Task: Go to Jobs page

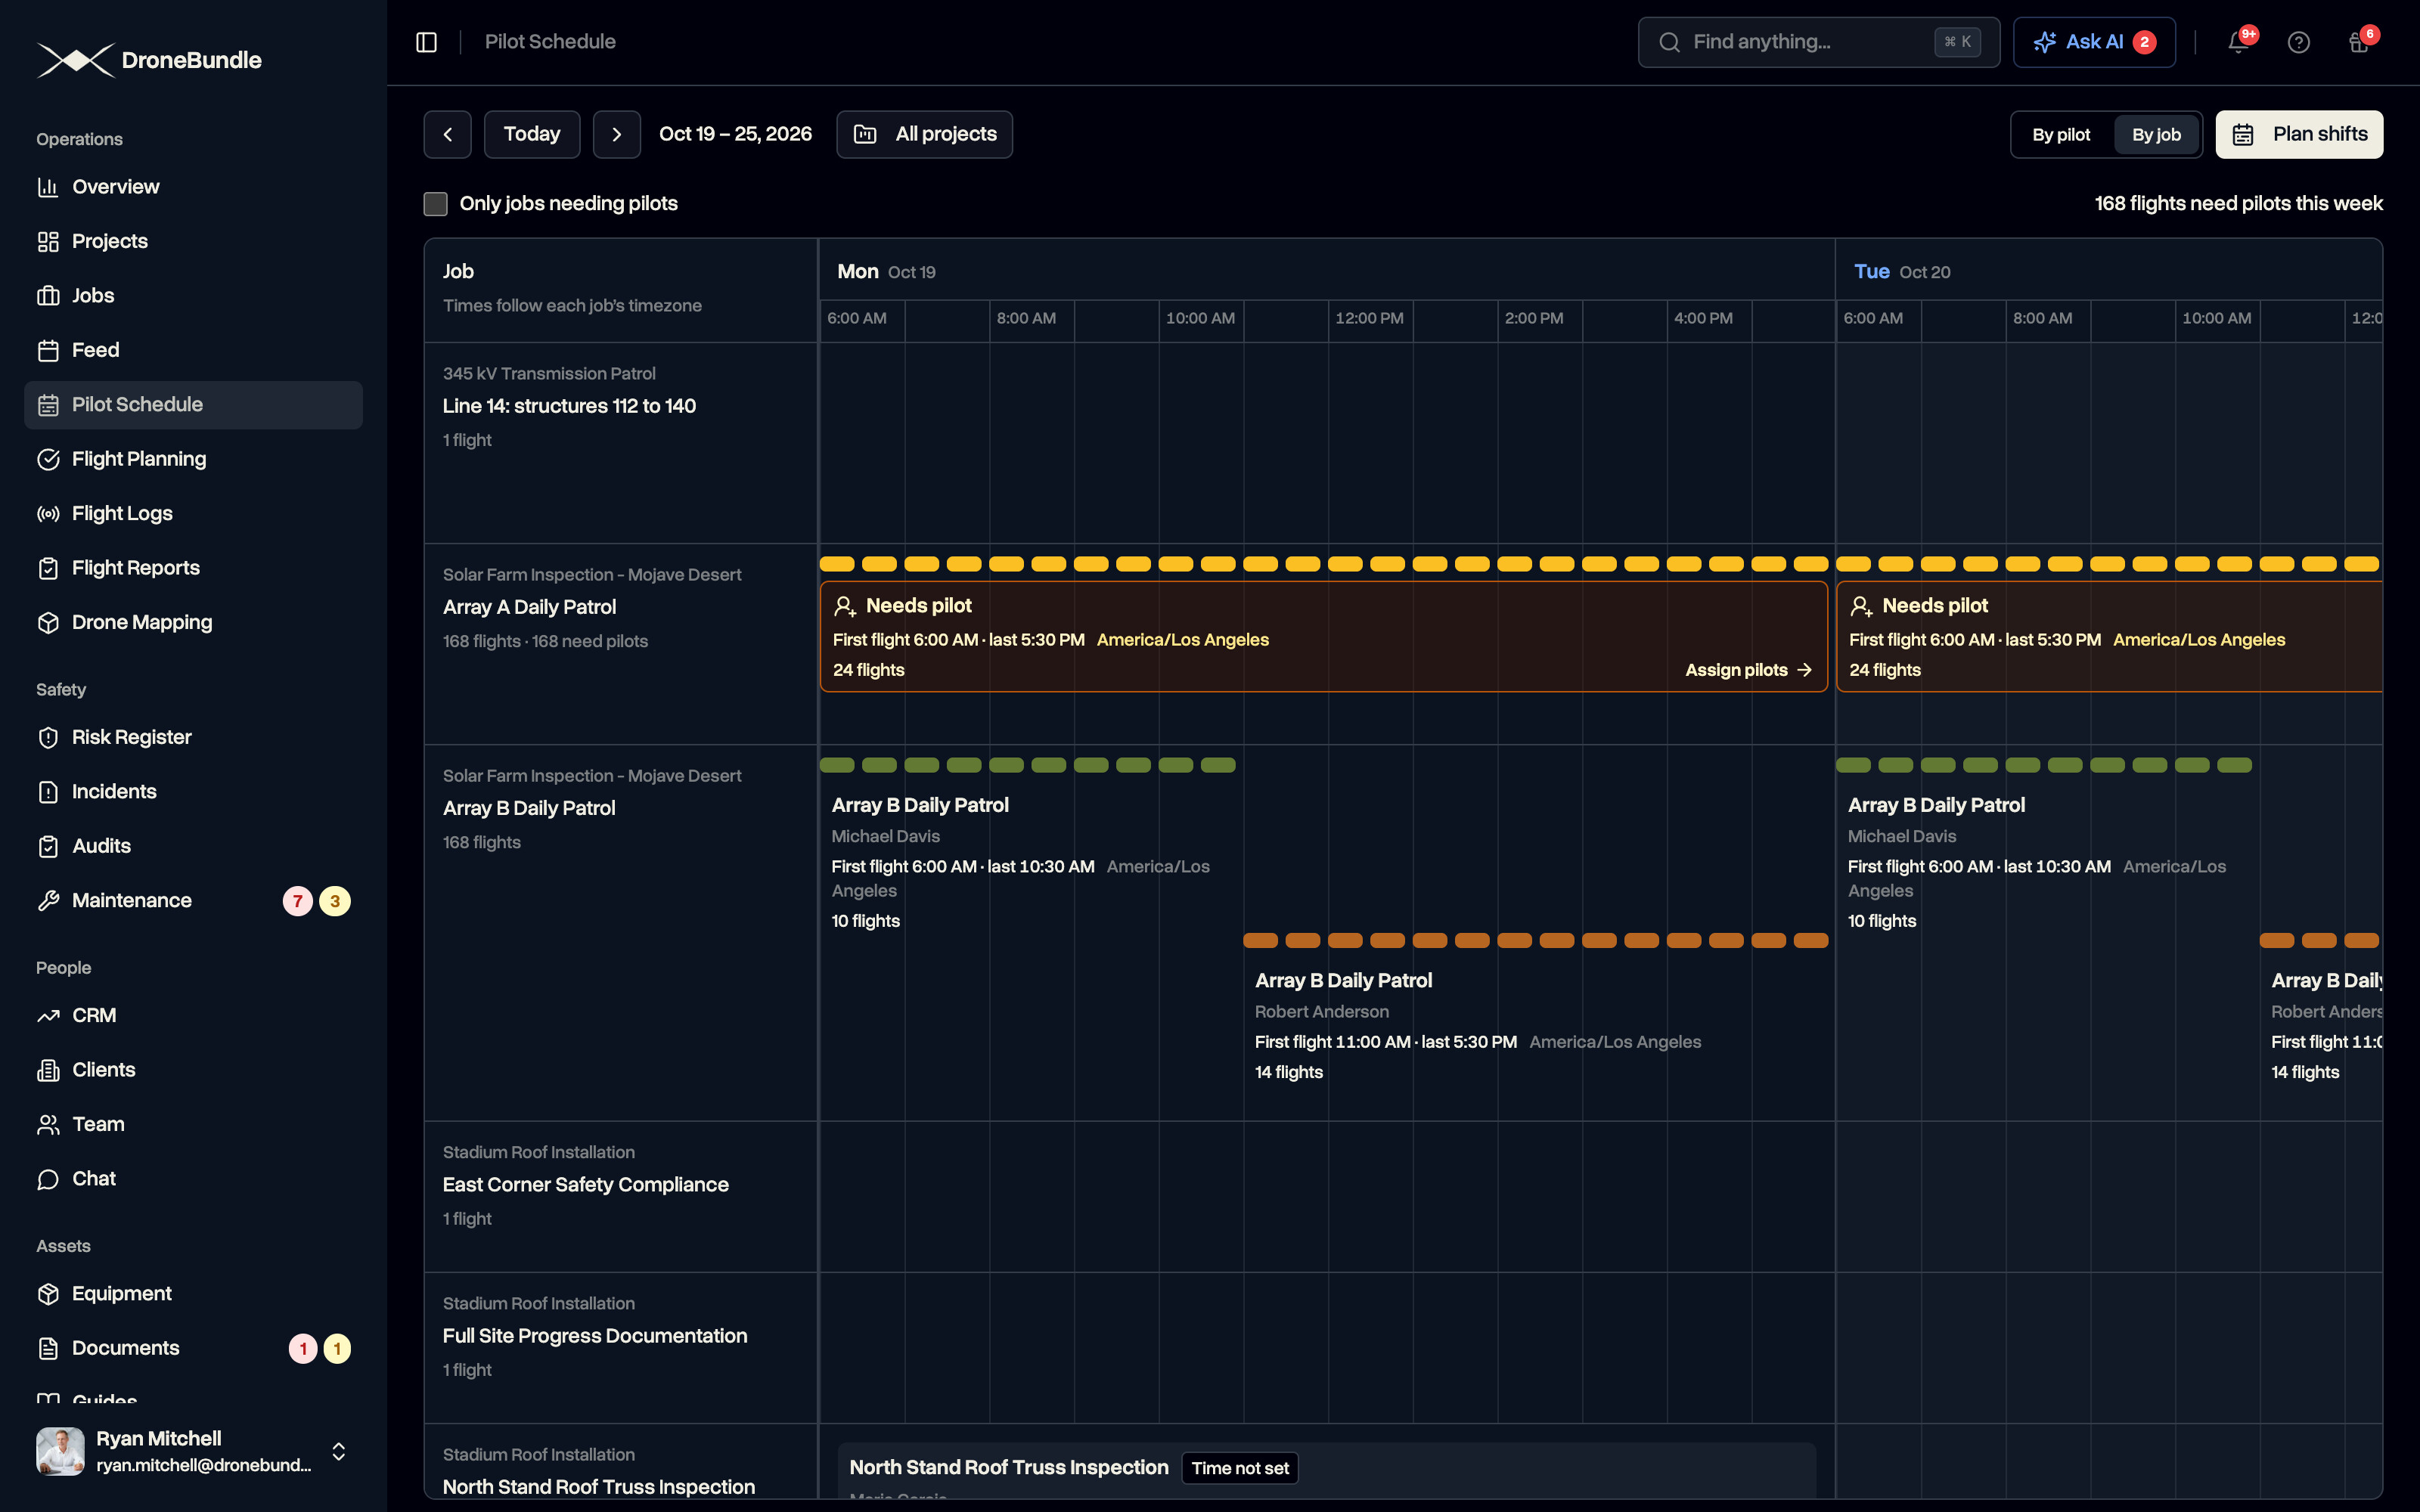Action: point(193,296)
